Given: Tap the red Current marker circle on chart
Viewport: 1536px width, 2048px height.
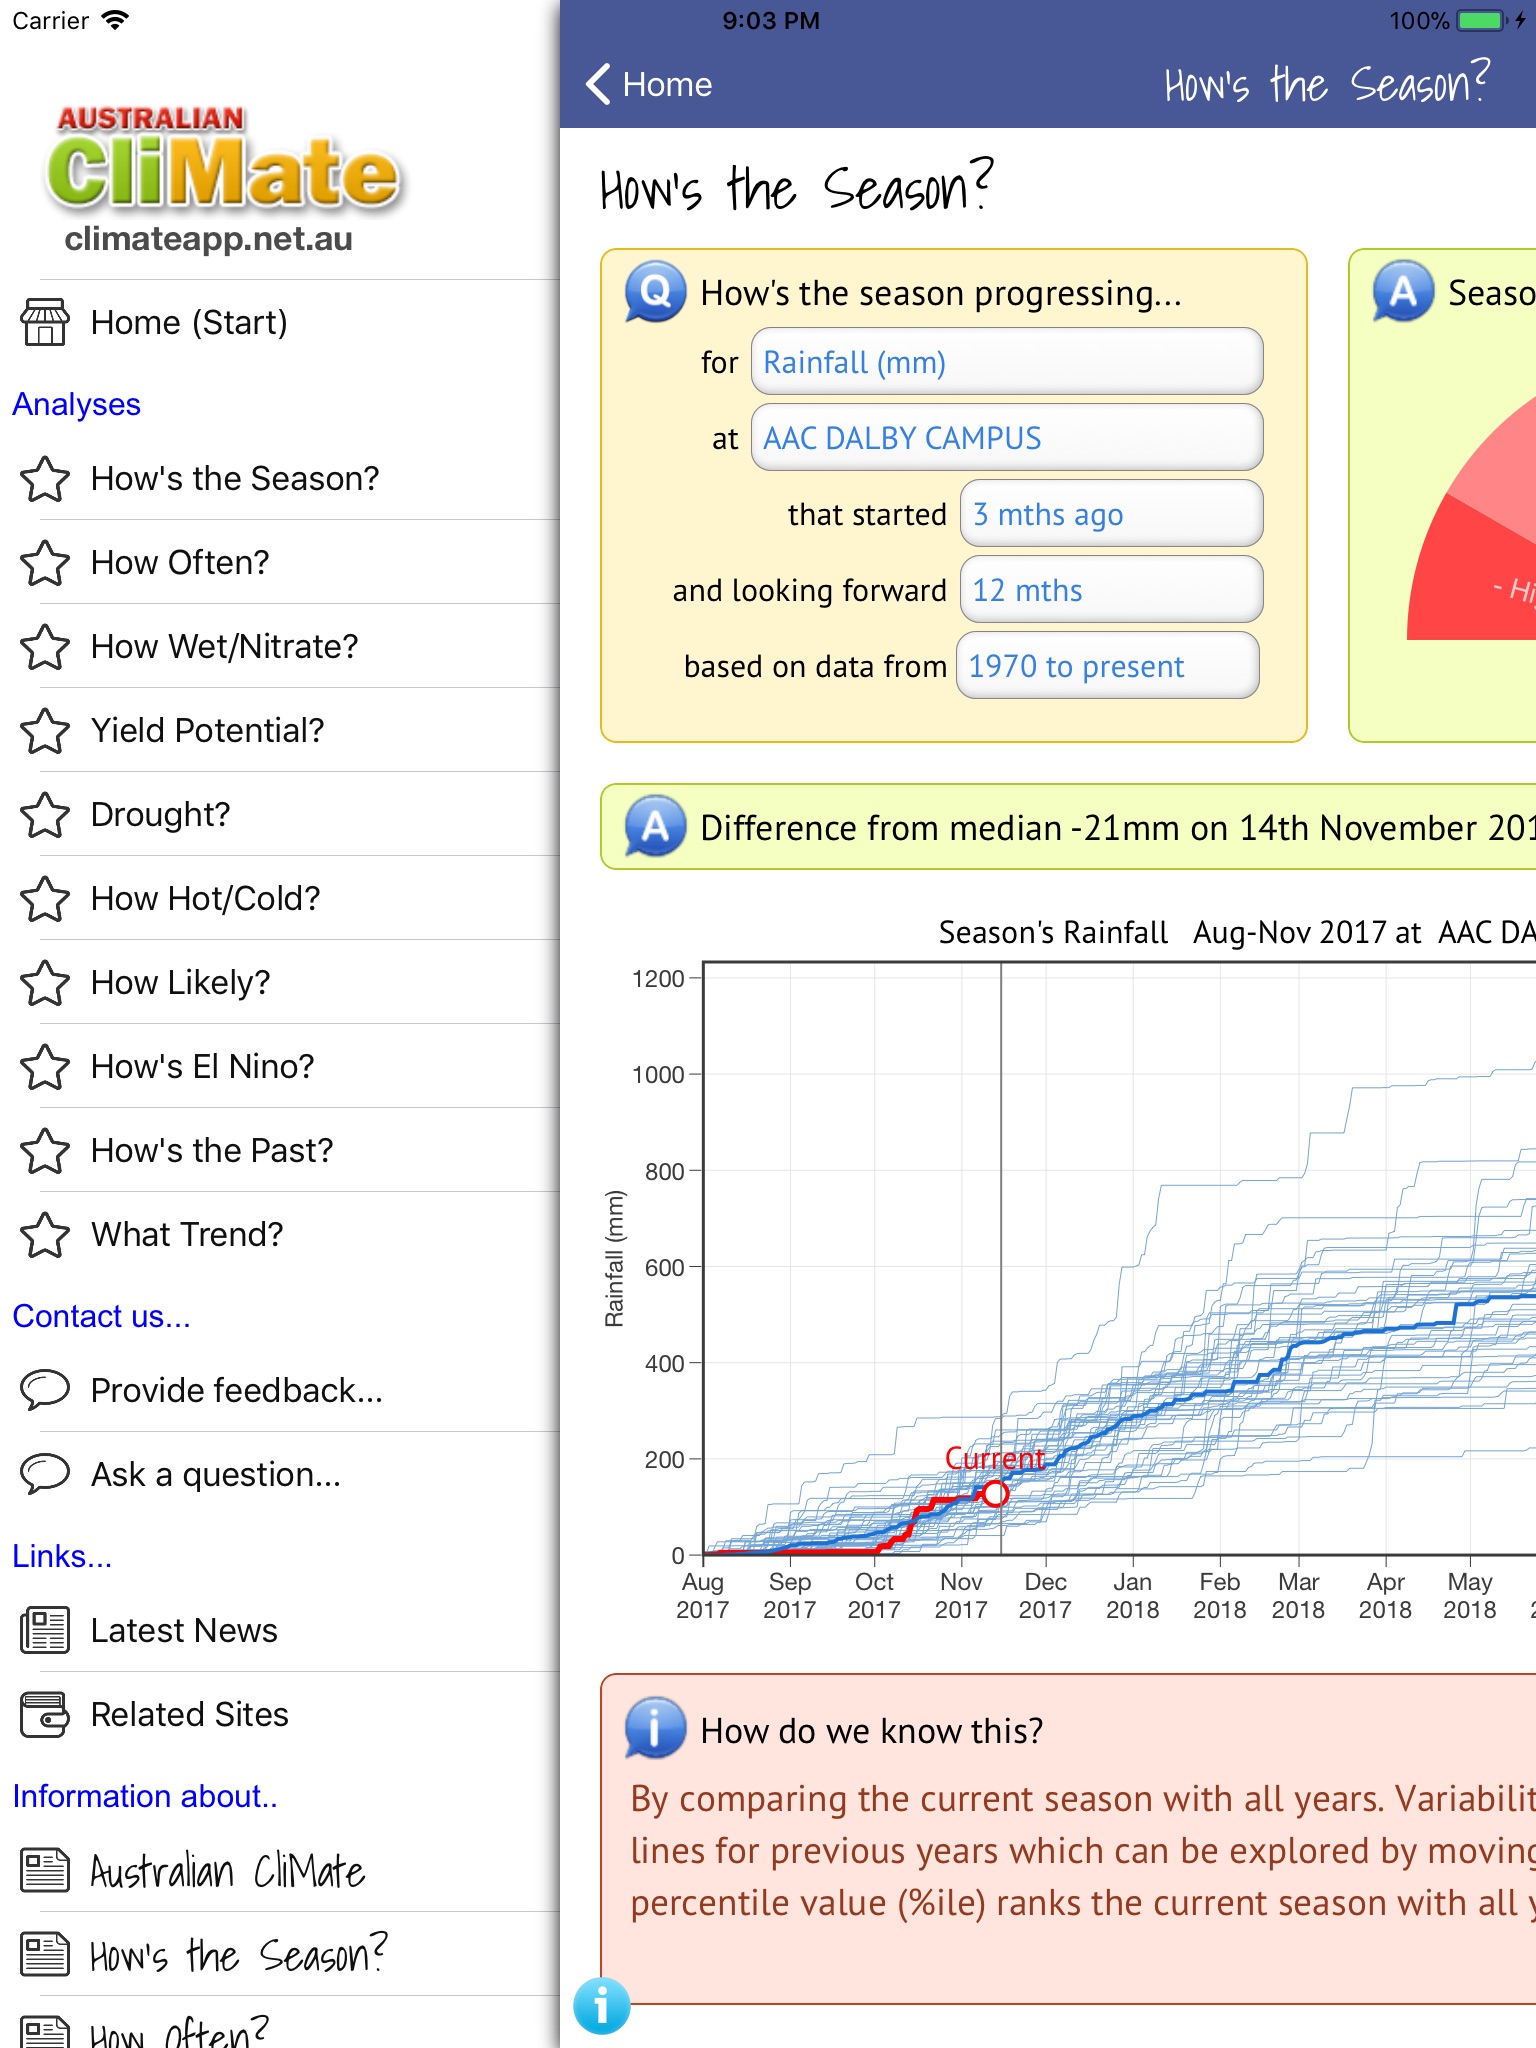Looking at the screenshot, I should [995, 1494].
